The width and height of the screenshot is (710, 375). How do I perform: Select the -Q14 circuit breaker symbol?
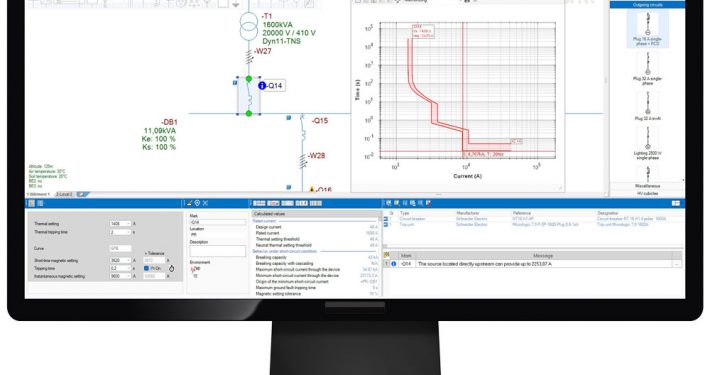(249, 96)
